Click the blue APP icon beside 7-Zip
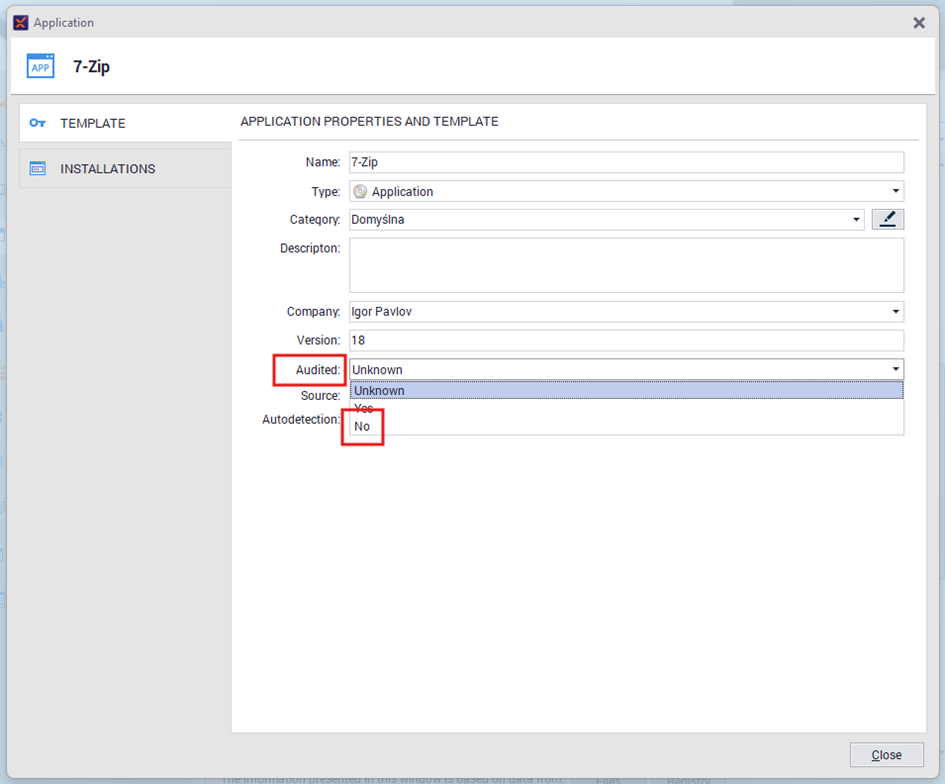The height and width of the screenshot is (784, 945). 41,67
